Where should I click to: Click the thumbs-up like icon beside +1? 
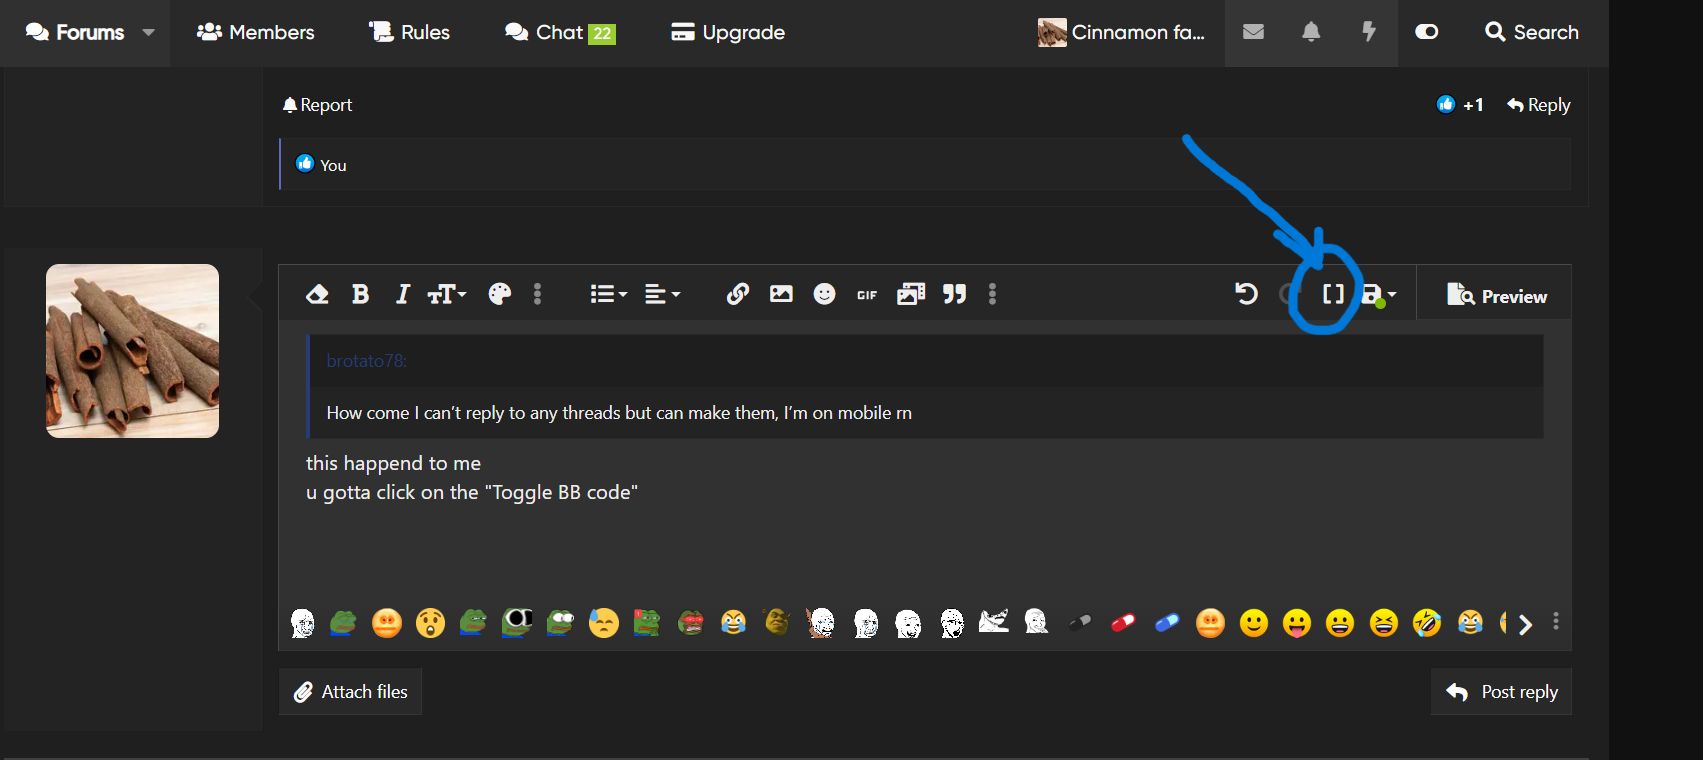pos(1446,104)
